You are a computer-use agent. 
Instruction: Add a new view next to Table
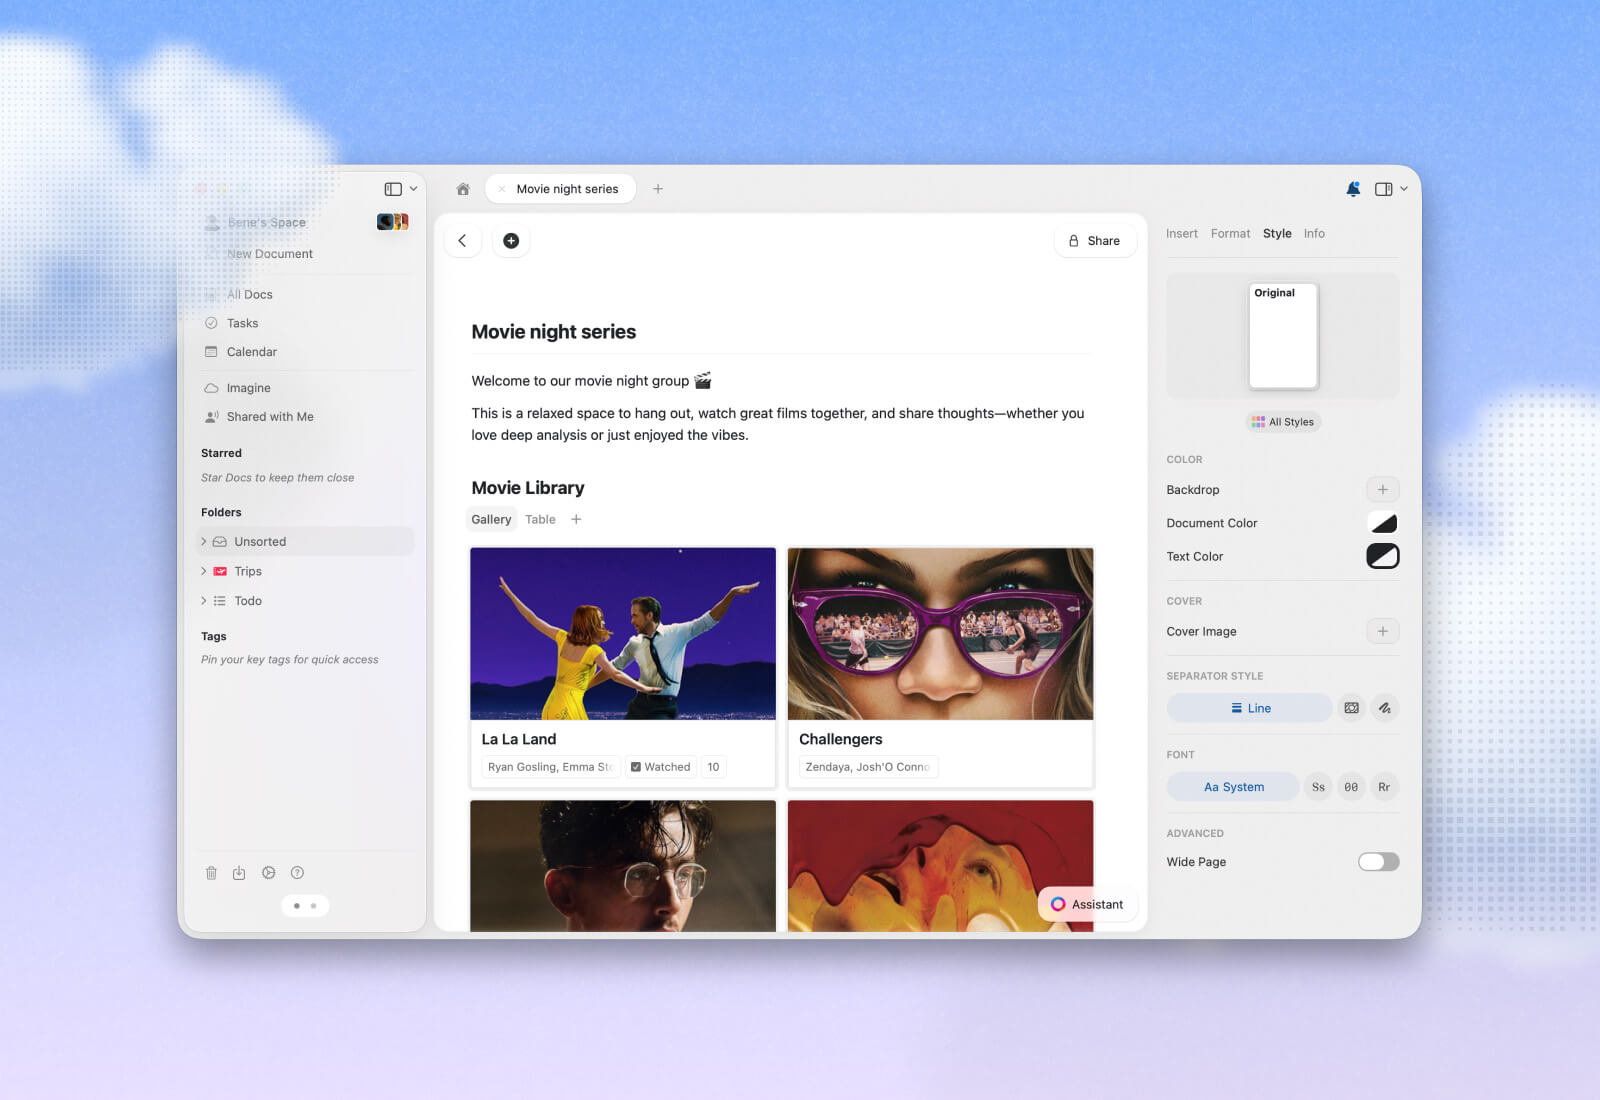click(x=576, y=520)
